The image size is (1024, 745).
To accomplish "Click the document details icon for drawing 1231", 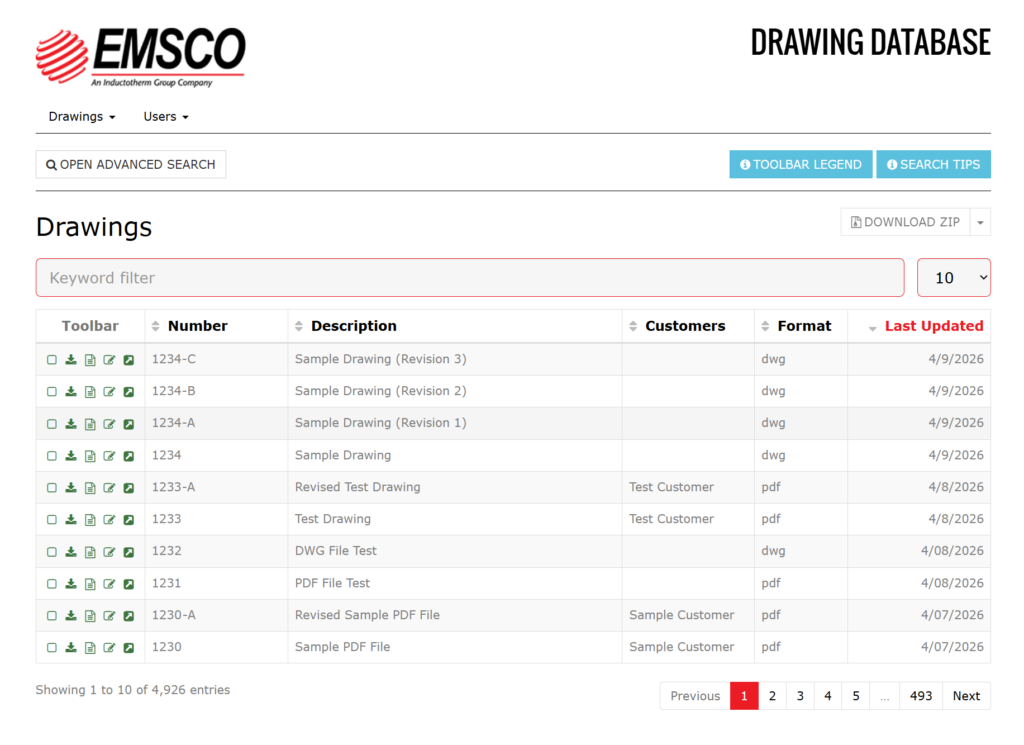I will coord(90,584).
